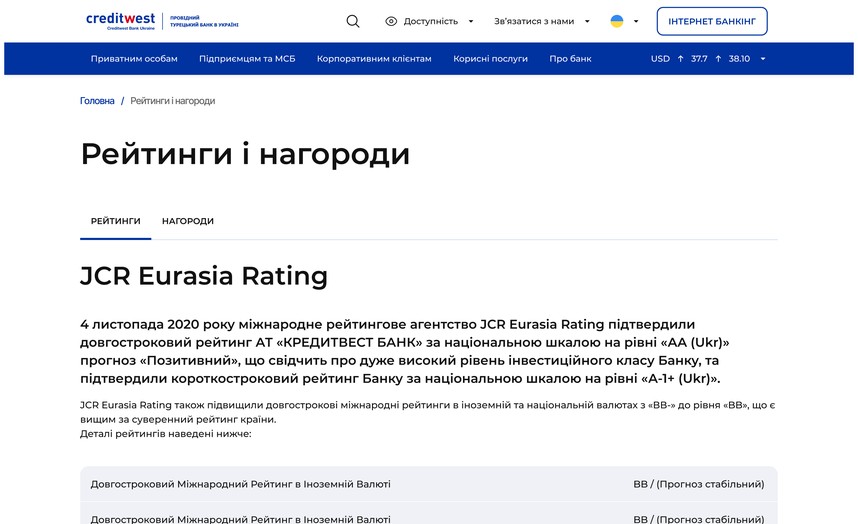Viewport: 858px width, 524px height.
Task: Click the Доступність label
Action: coord(431,21)
